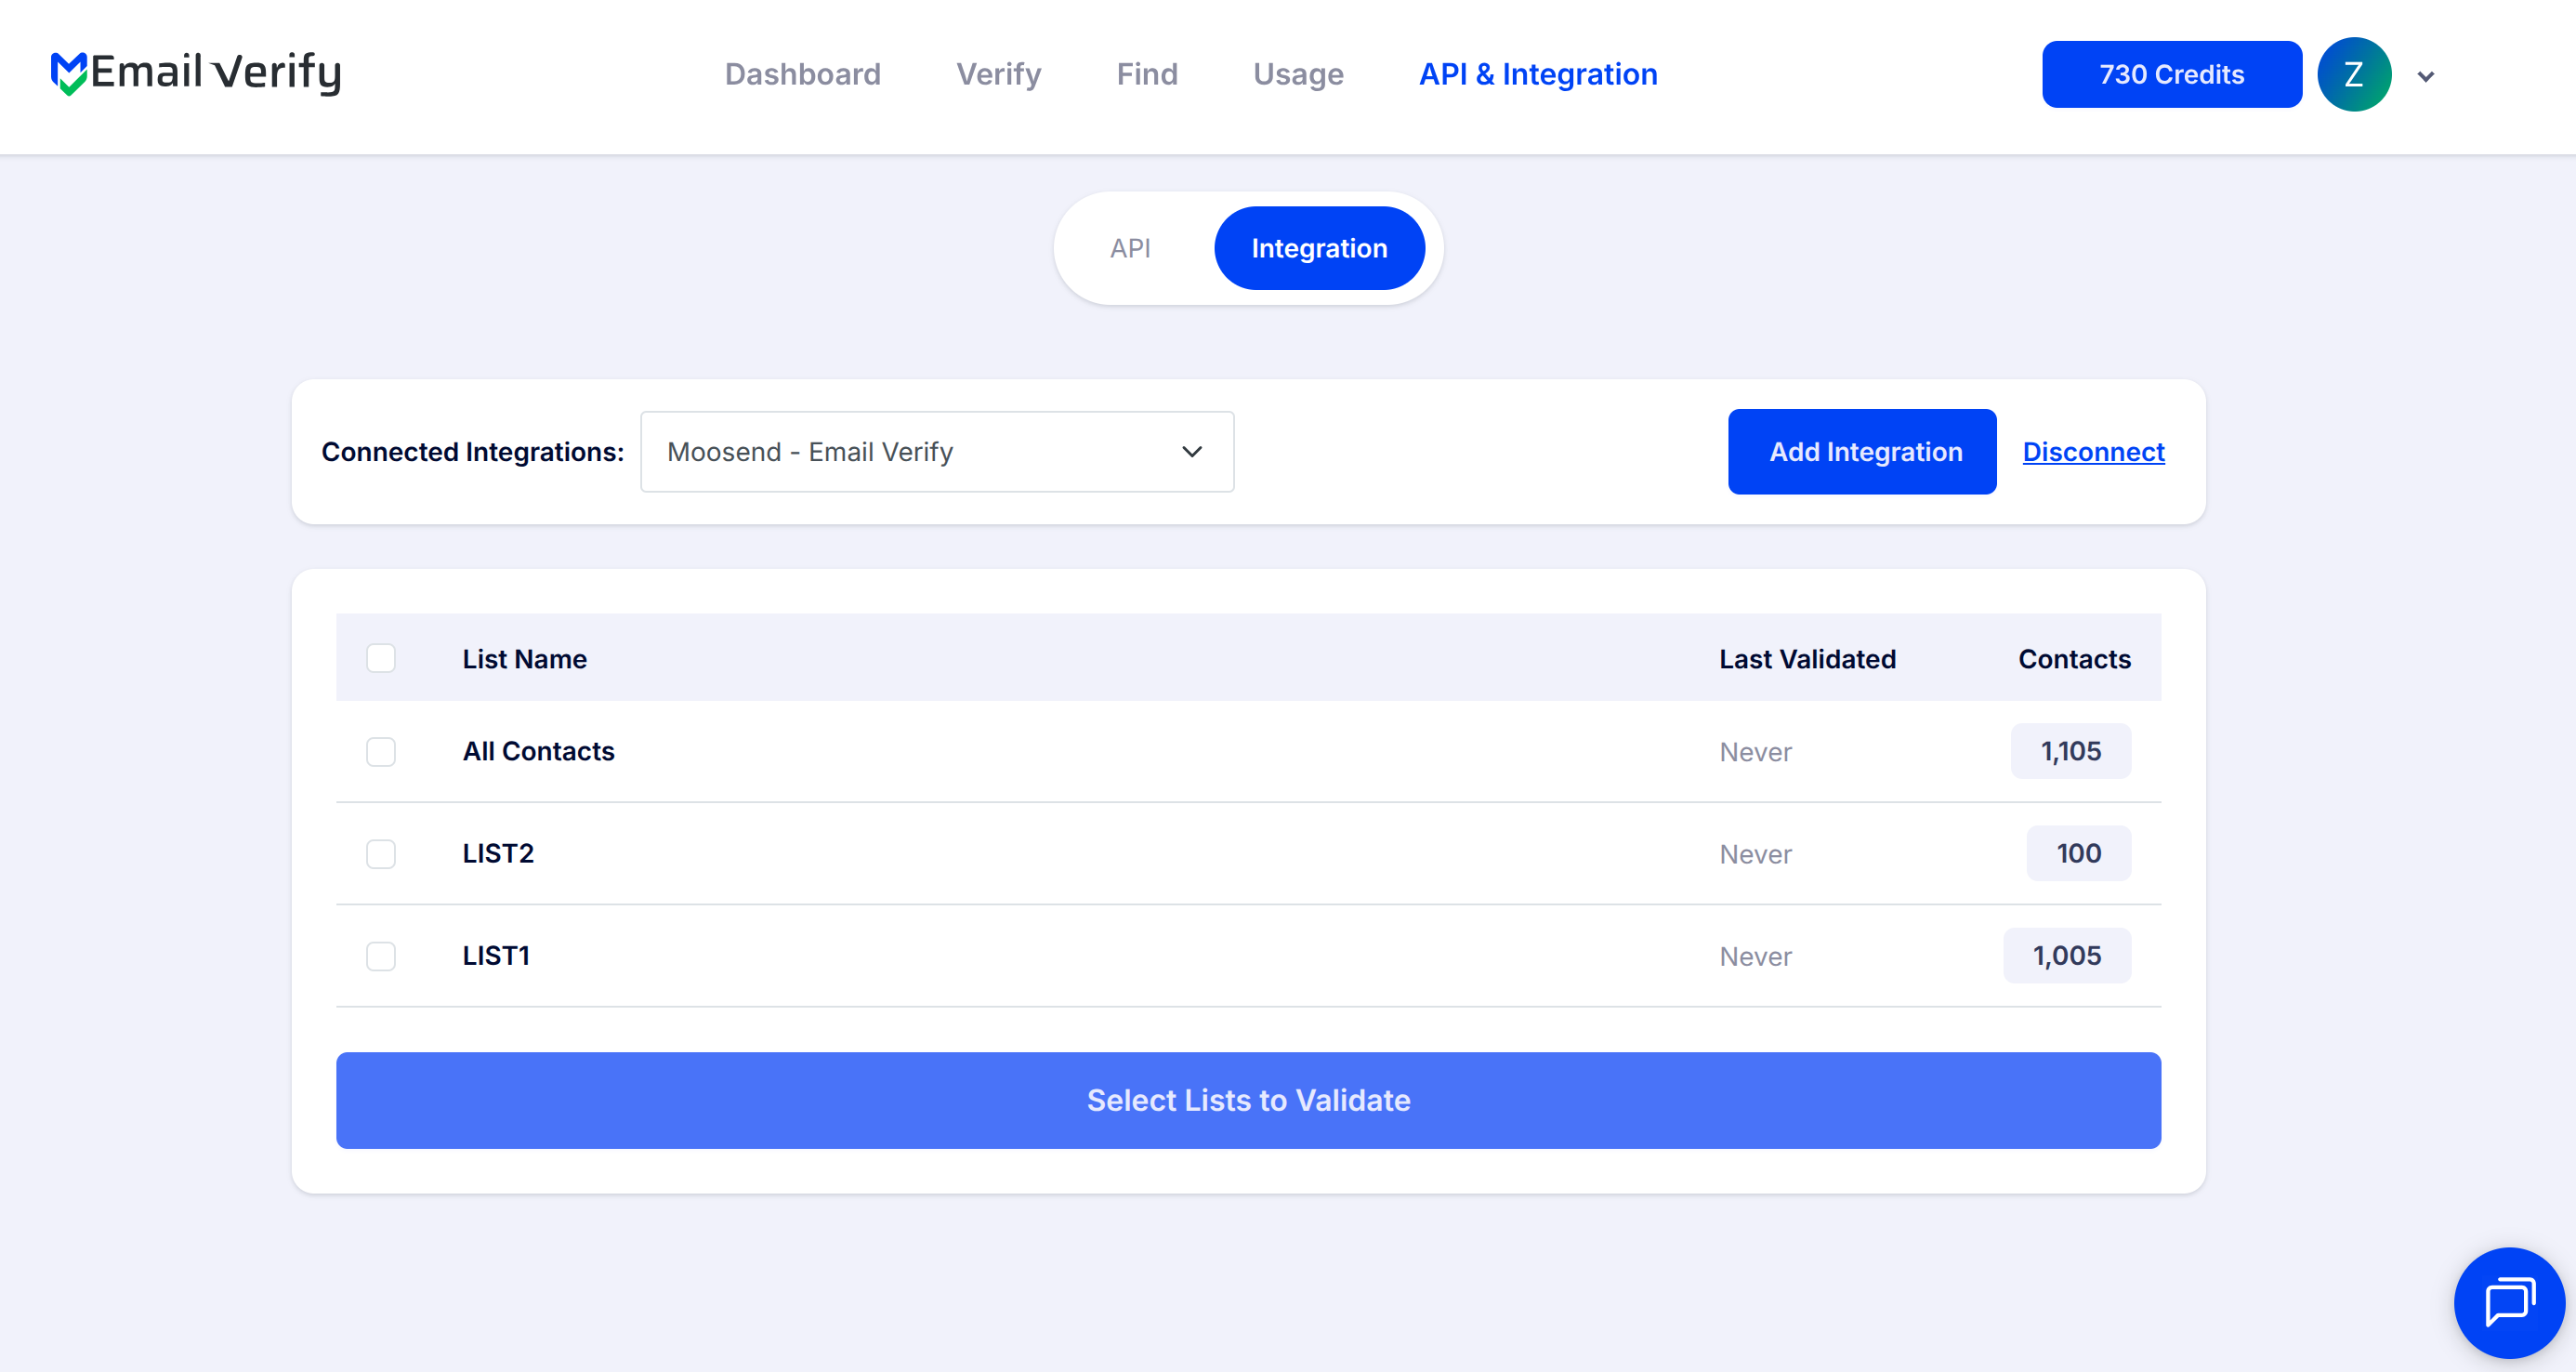This screenshot has width=2576, height=1372.
Task: Click the Contacts column header
Action: [x=2074, y=659]
